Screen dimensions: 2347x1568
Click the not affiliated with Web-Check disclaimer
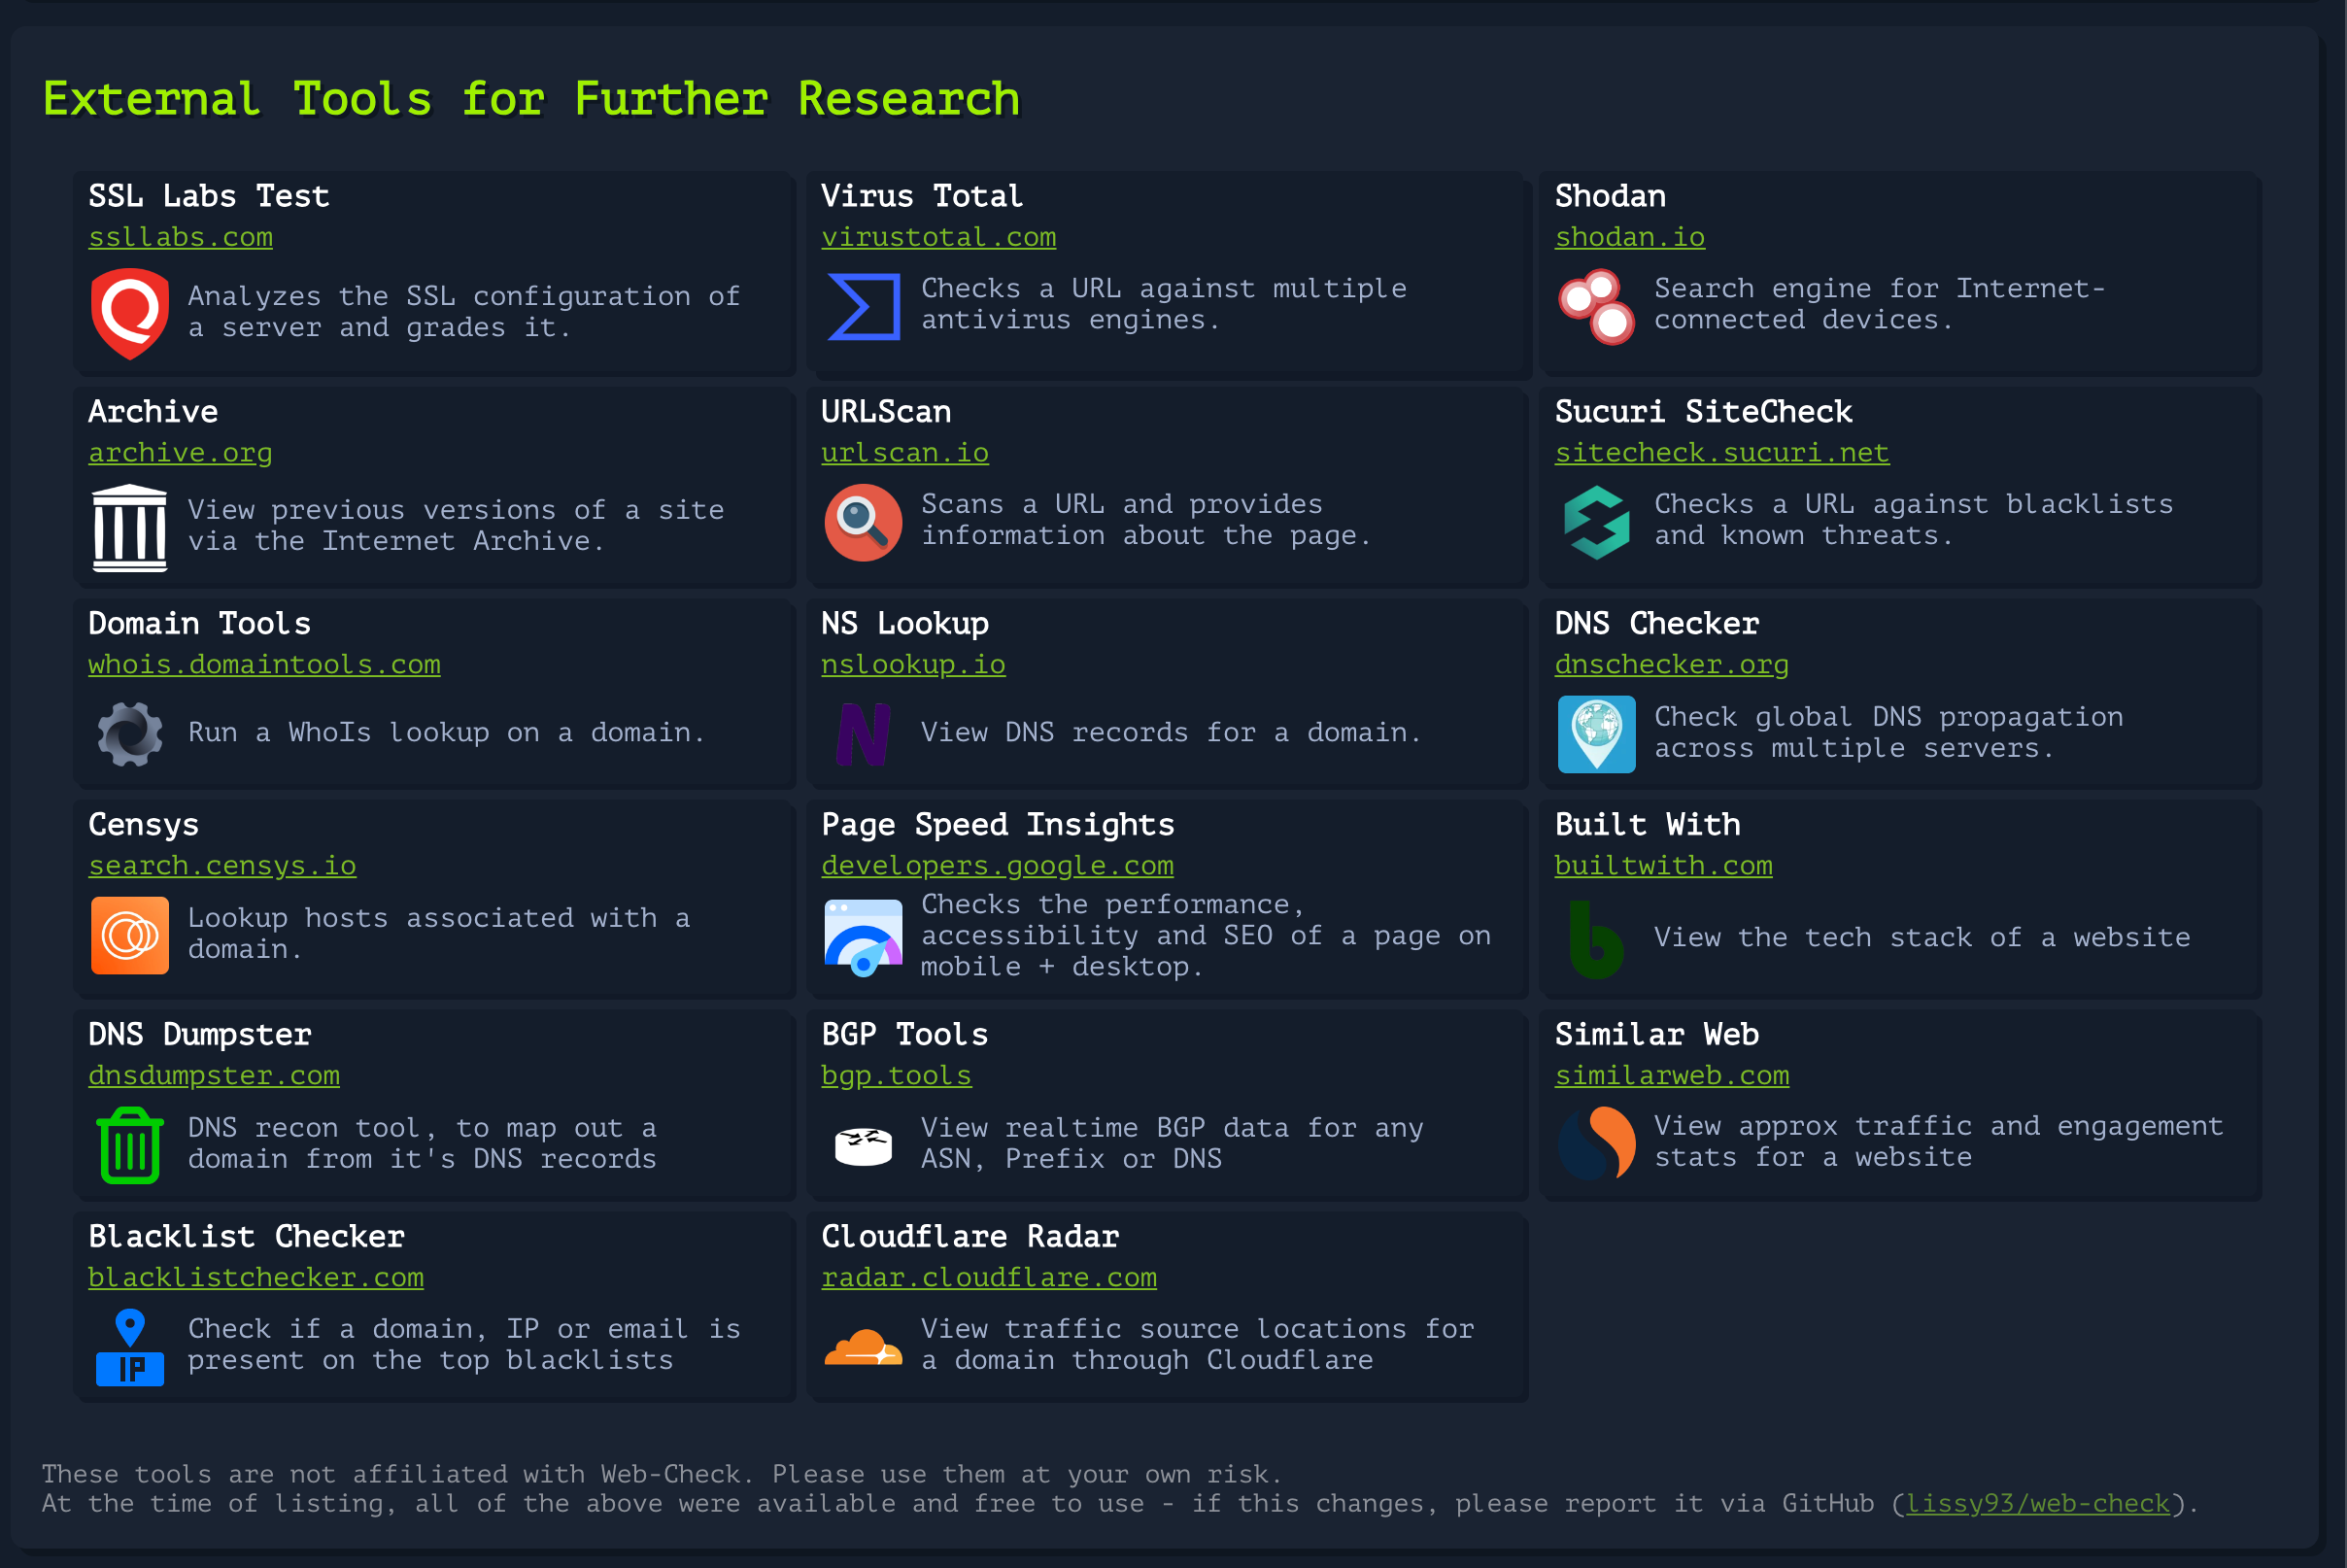(661, 1474)
